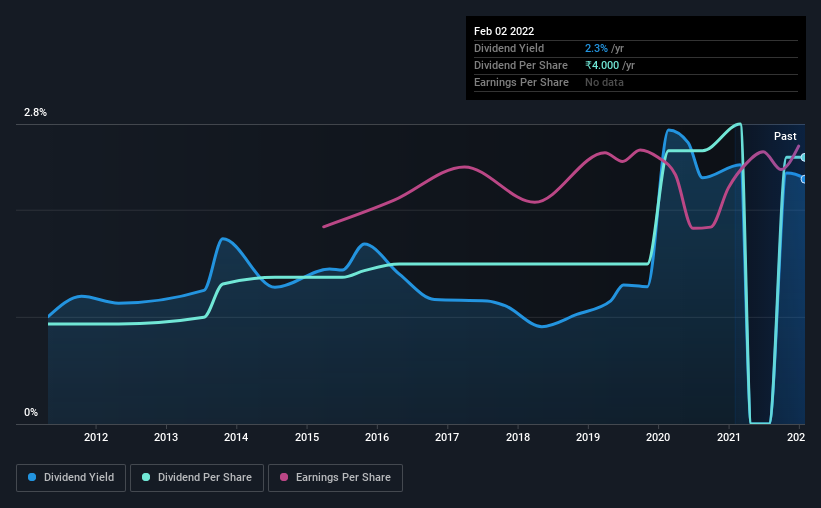Select the 2012 label on the x-axis
Image resolution: width=821 pixels, height=508 pixels.
click(x=96, y=437)
